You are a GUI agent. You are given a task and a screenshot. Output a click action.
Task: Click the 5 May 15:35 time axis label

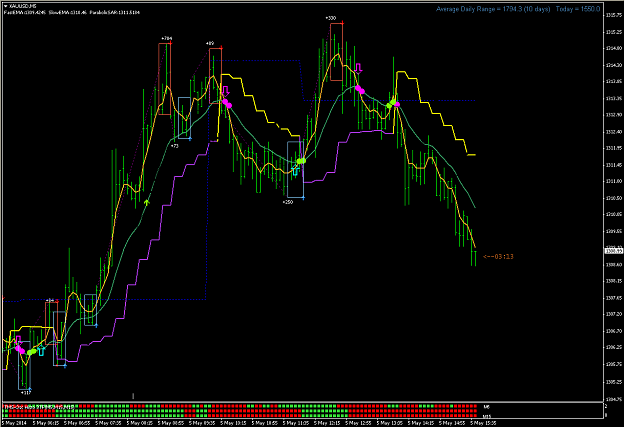483,423
